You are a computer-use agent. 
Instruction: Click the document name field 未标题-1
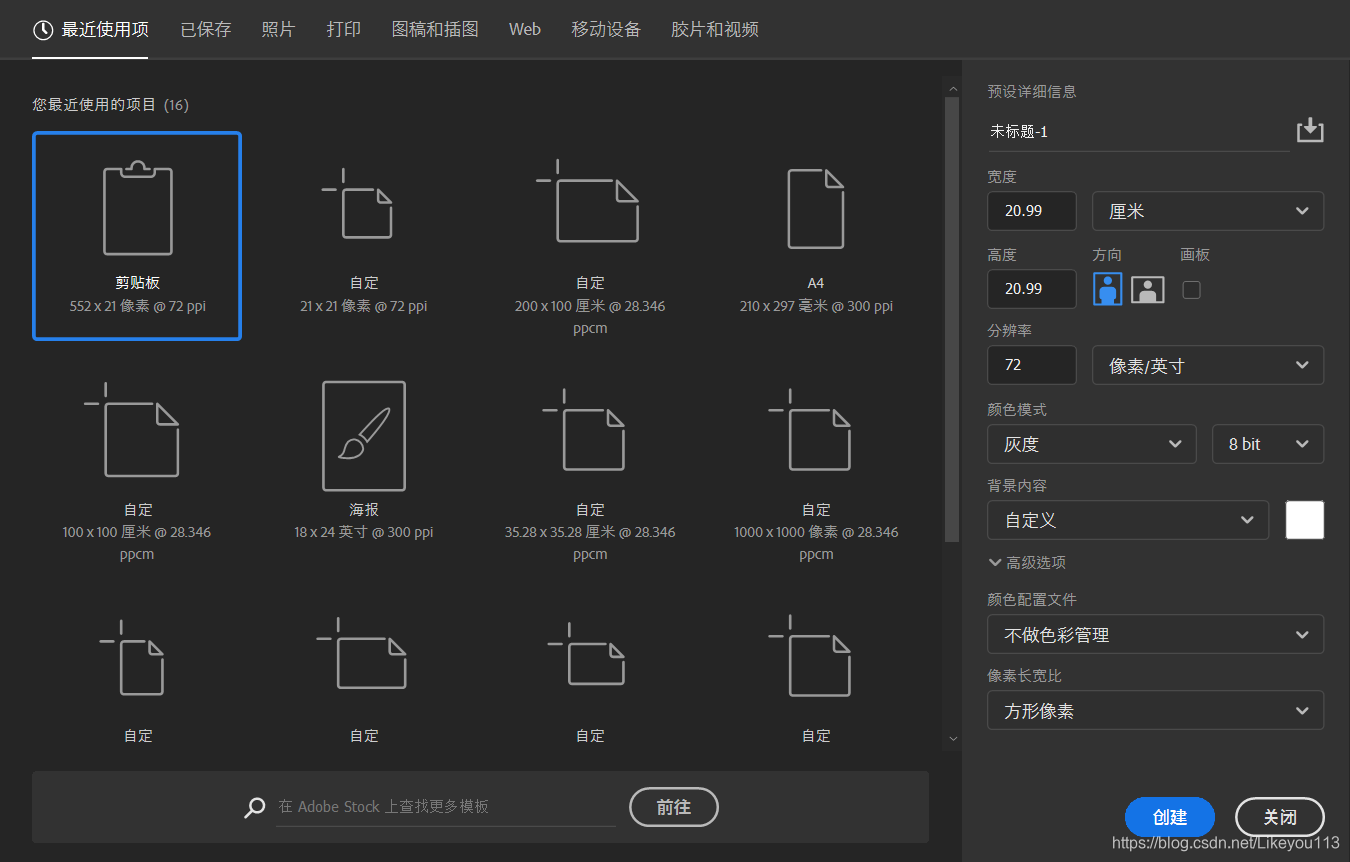point(1139,132)
